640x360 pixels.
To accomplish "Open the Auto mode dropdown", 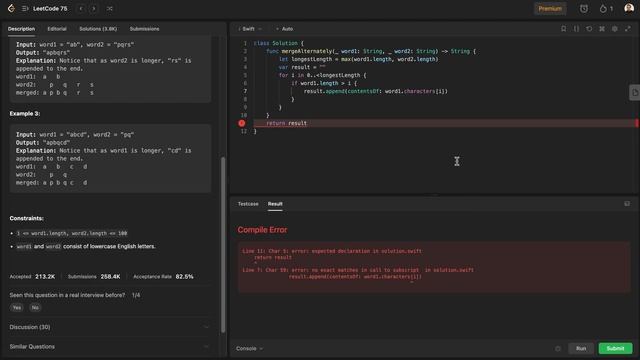I will 285,29.
